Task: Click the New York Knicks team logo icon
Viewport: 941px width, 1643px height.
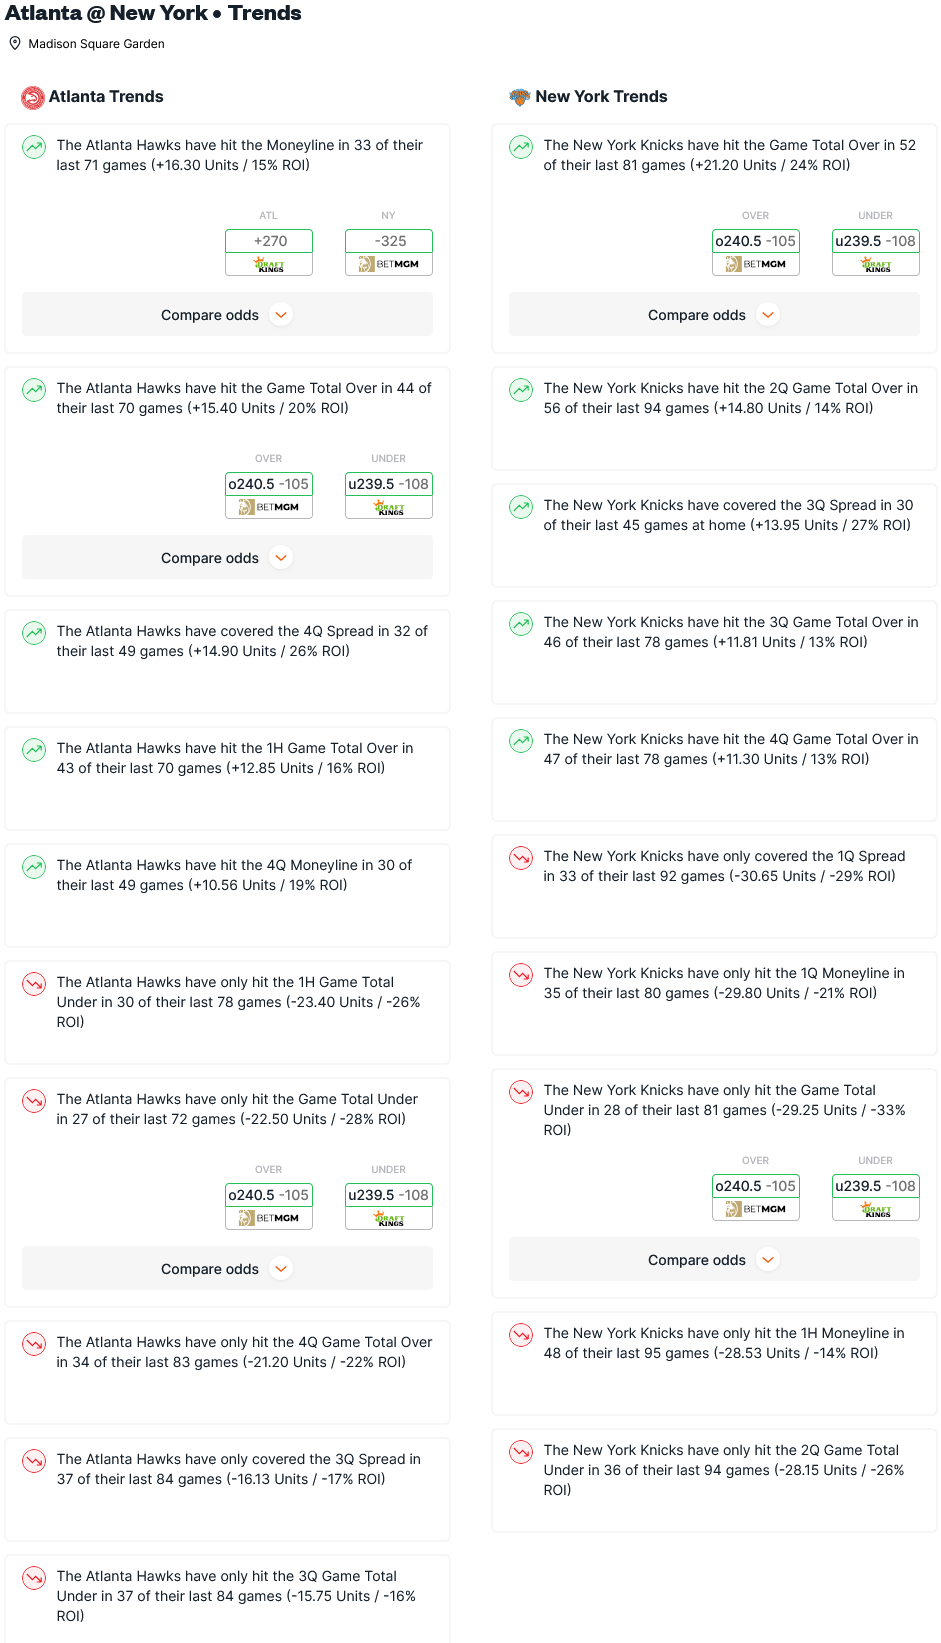Action: coord(519,97)
